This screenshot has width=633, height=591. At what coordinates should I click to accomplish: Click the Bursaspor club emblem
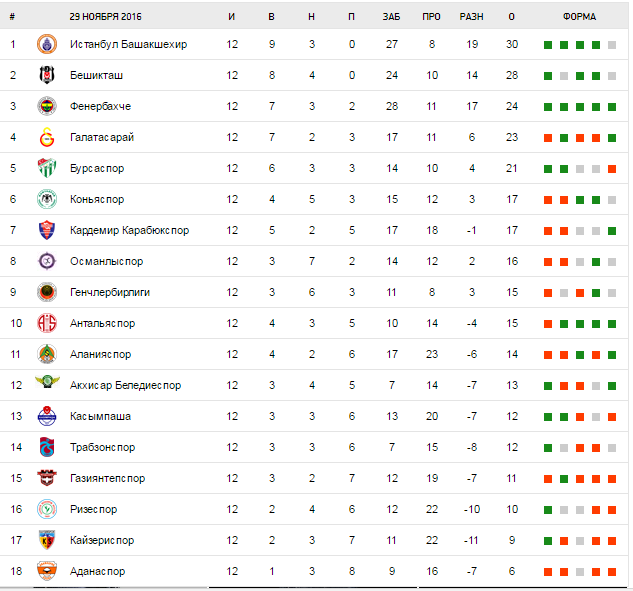(x=47, y=168)
